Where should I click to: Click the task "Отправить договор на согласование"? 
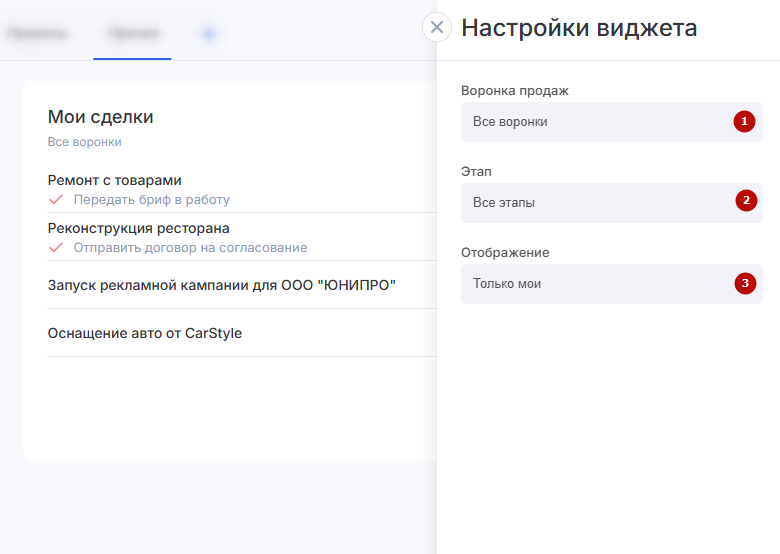(x=190, y=247)
